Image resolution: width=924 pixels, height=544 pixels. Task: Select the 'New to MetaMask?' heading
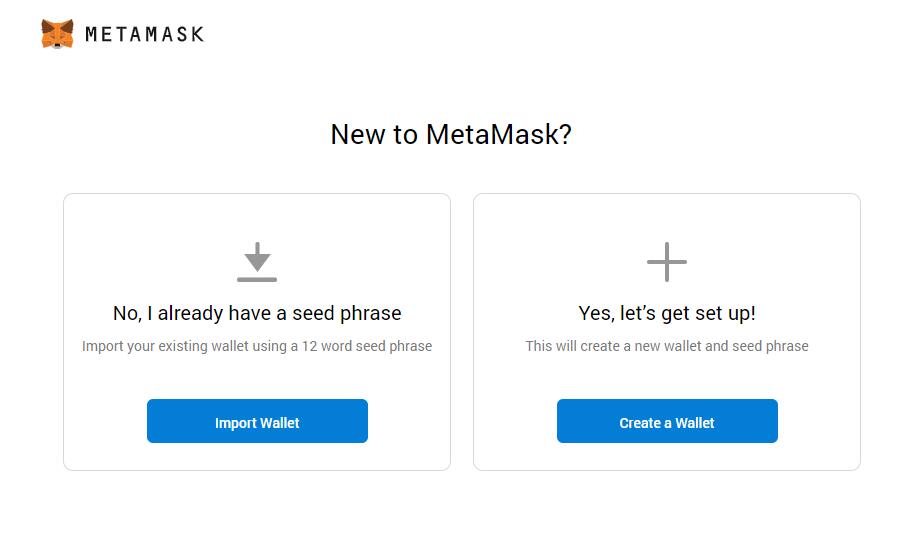[451, 134]
